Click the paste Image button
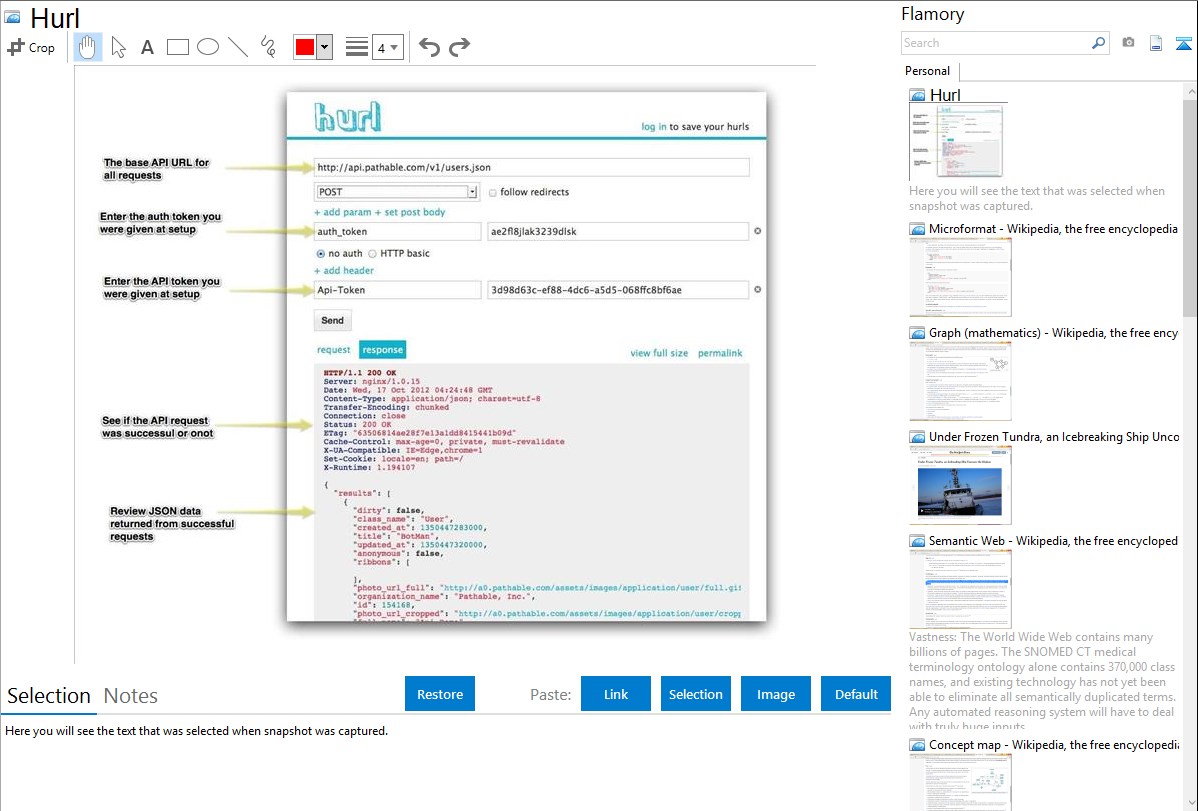This screenshot has height=811, width=1198. 775,694
